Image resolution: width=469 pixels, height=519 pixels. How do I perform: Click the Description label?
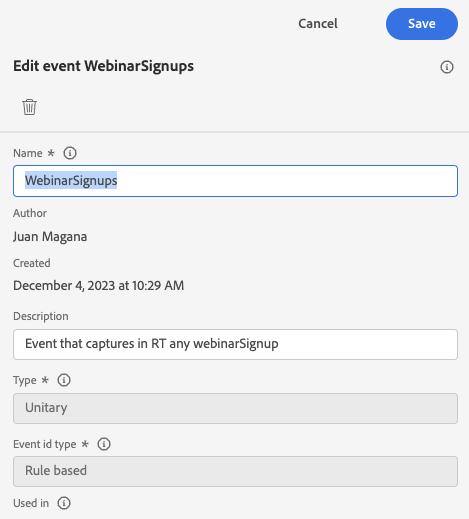click(41, 316)
